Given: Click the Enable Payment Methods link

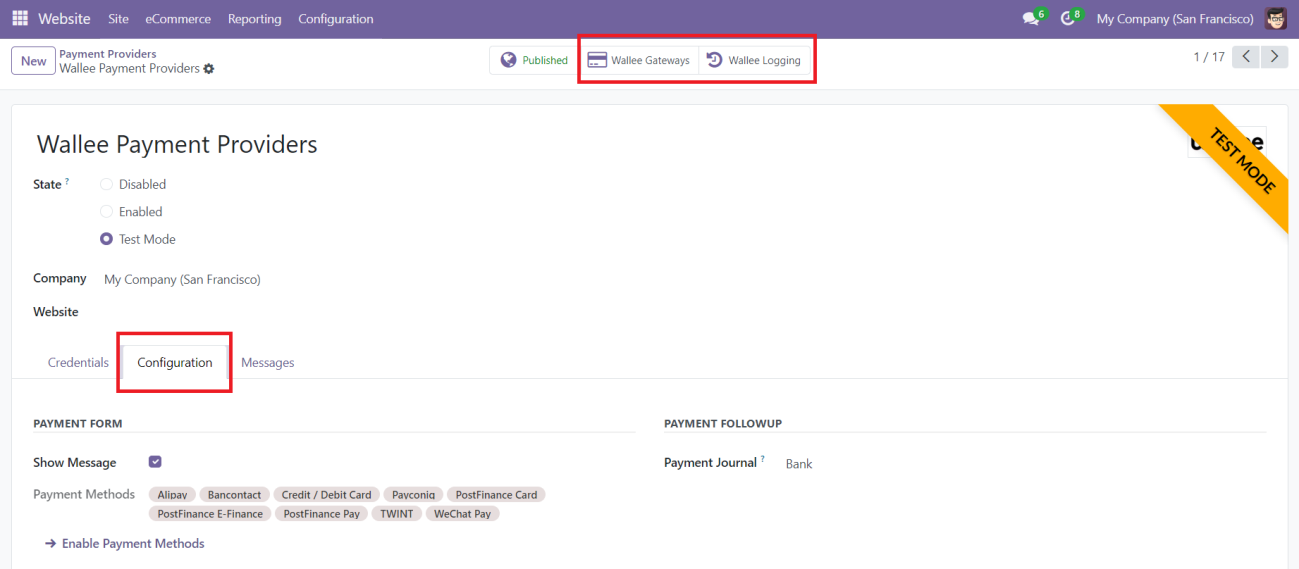Looking at the screenshot, I should coord(132,543).
